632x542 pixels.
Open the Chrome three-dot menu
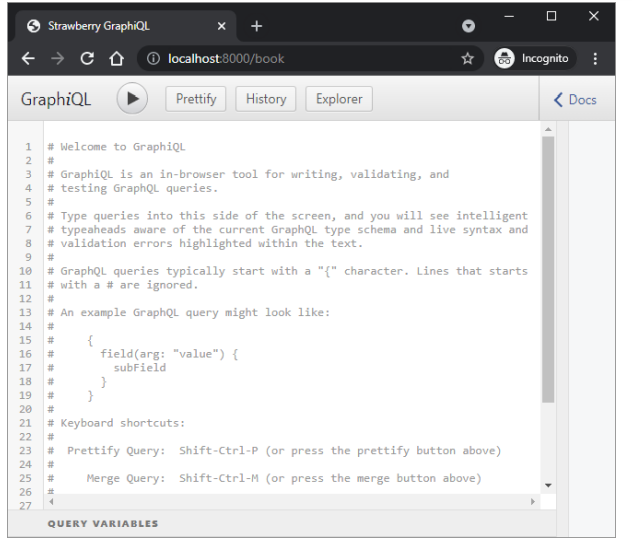coord(595,58)
